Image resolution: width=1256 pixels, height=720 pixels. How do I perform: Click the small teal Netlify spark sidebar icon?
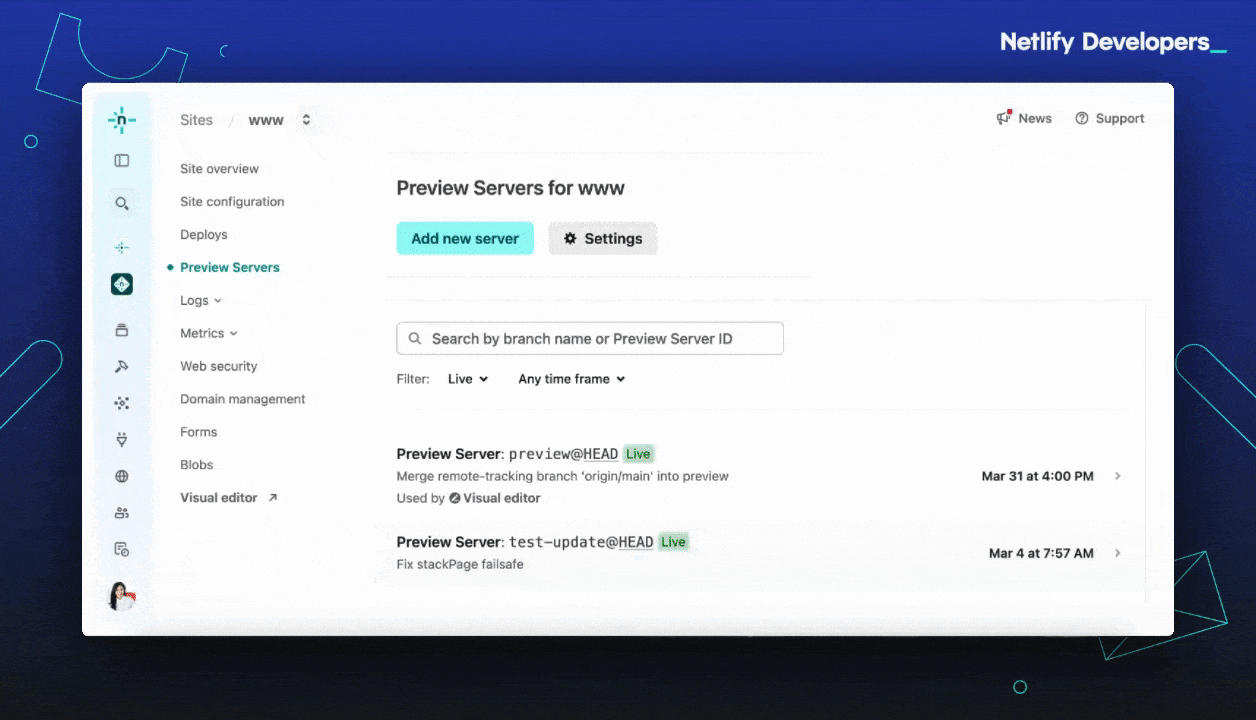[121, 247]
